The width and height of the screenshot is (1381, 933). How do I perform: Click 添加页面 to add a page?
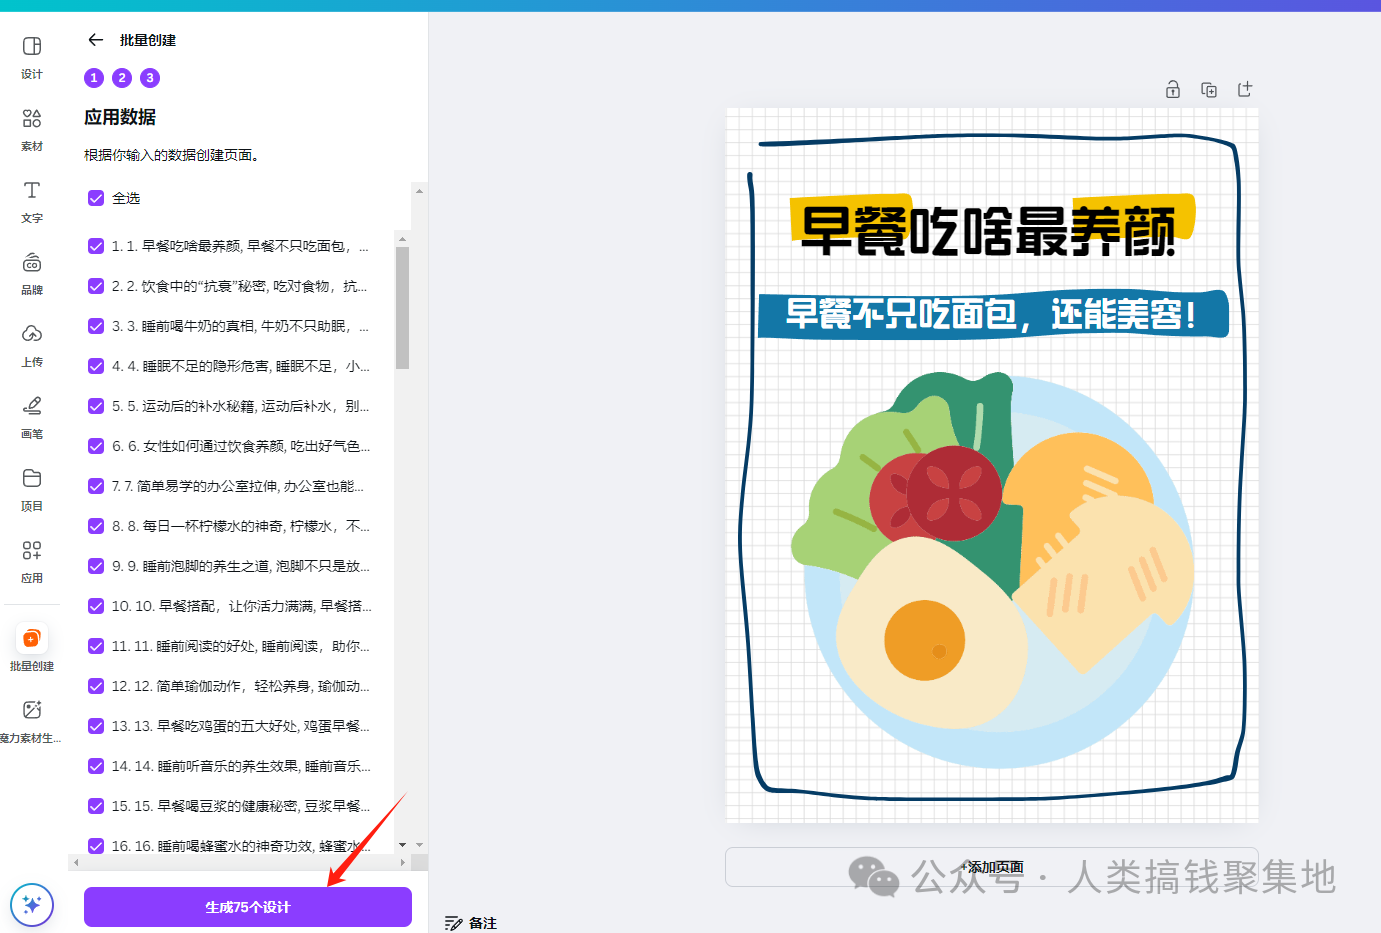click(991, 868)
